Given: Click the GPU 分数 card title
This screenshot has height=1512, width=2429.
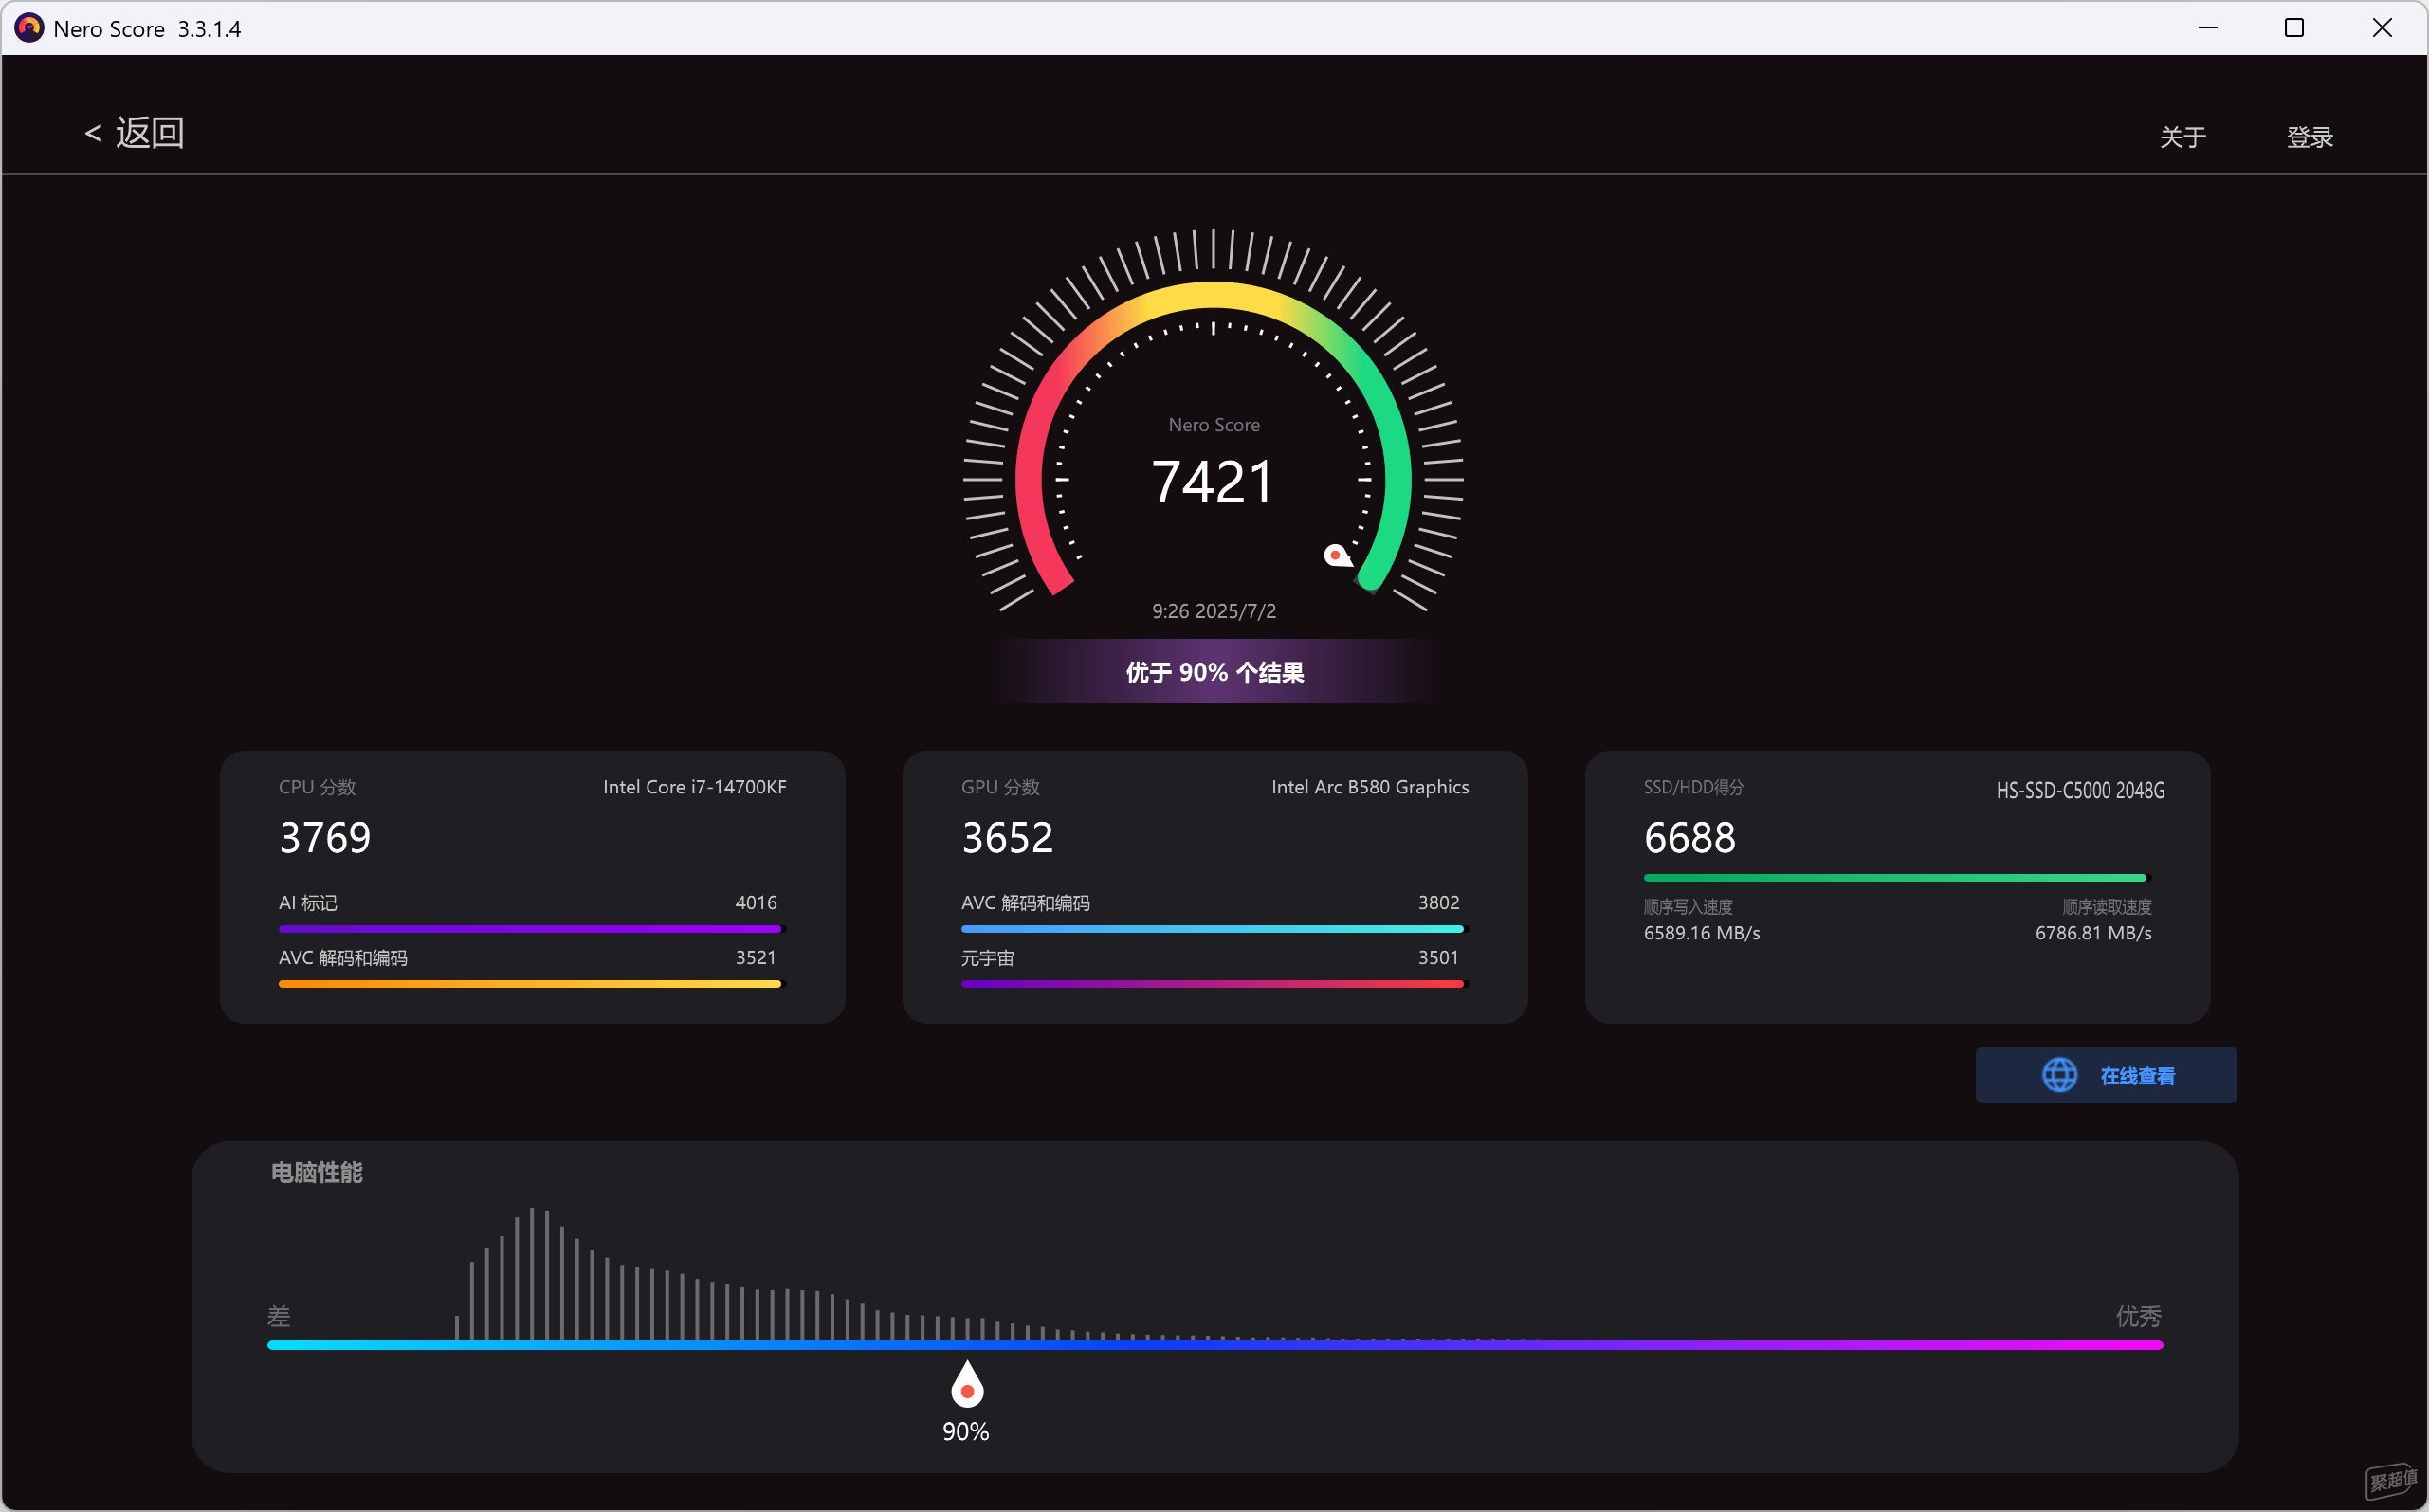Looking at the screenshot, I should 1000,787.
